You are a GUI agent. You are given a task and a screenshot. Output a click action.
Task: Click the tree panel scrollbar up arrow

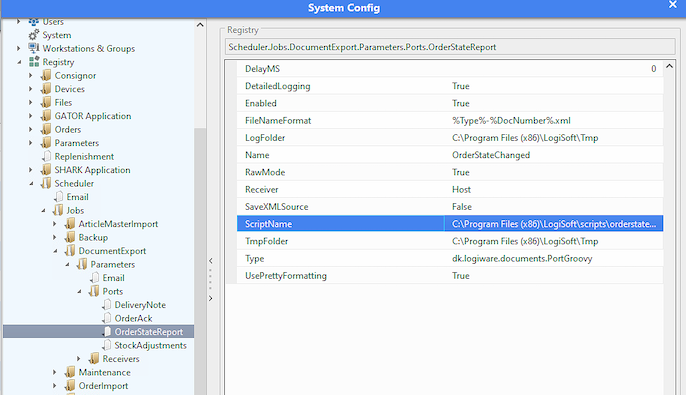tap(200, 25)
